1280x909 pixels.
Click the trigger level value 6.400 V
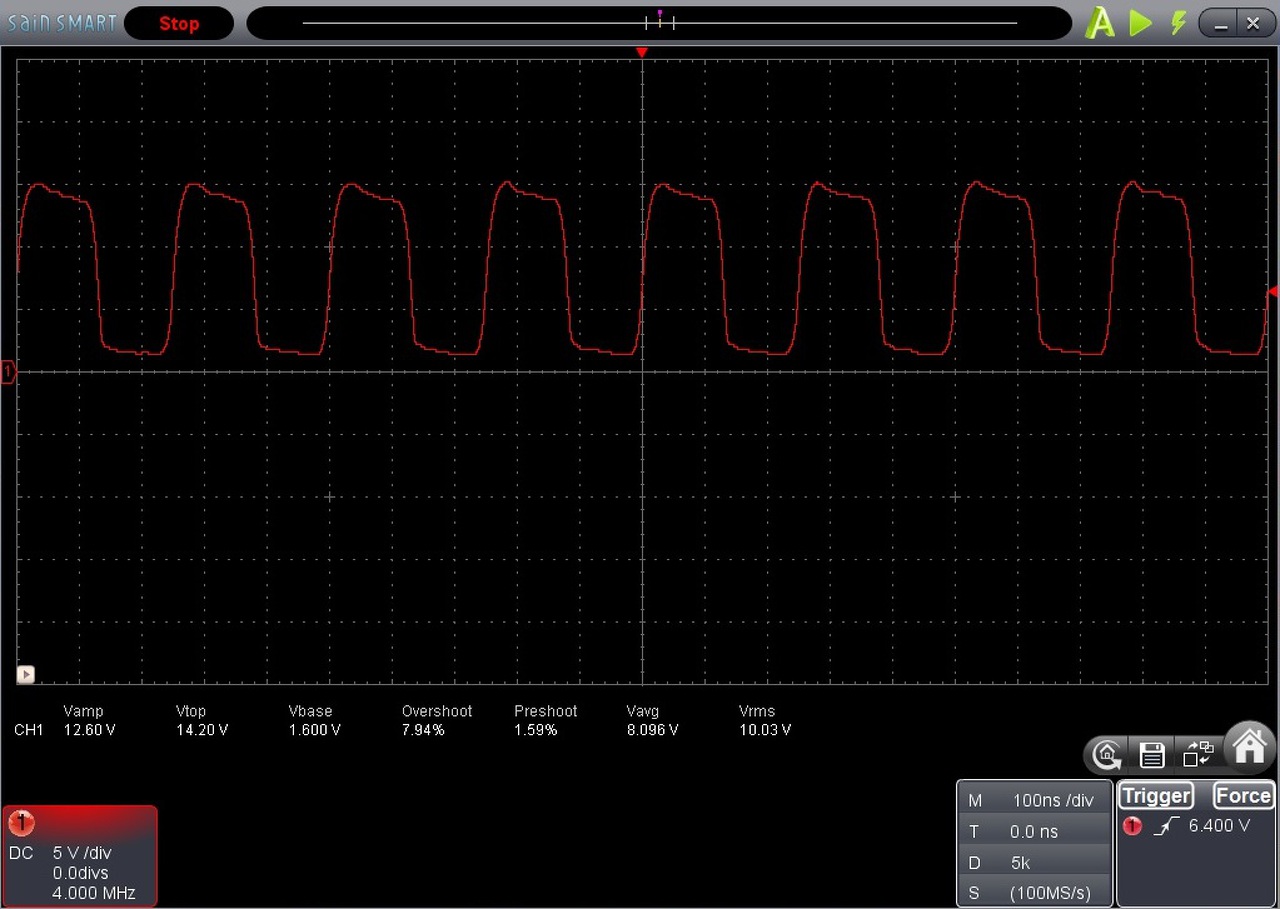tap(1219, 826)
